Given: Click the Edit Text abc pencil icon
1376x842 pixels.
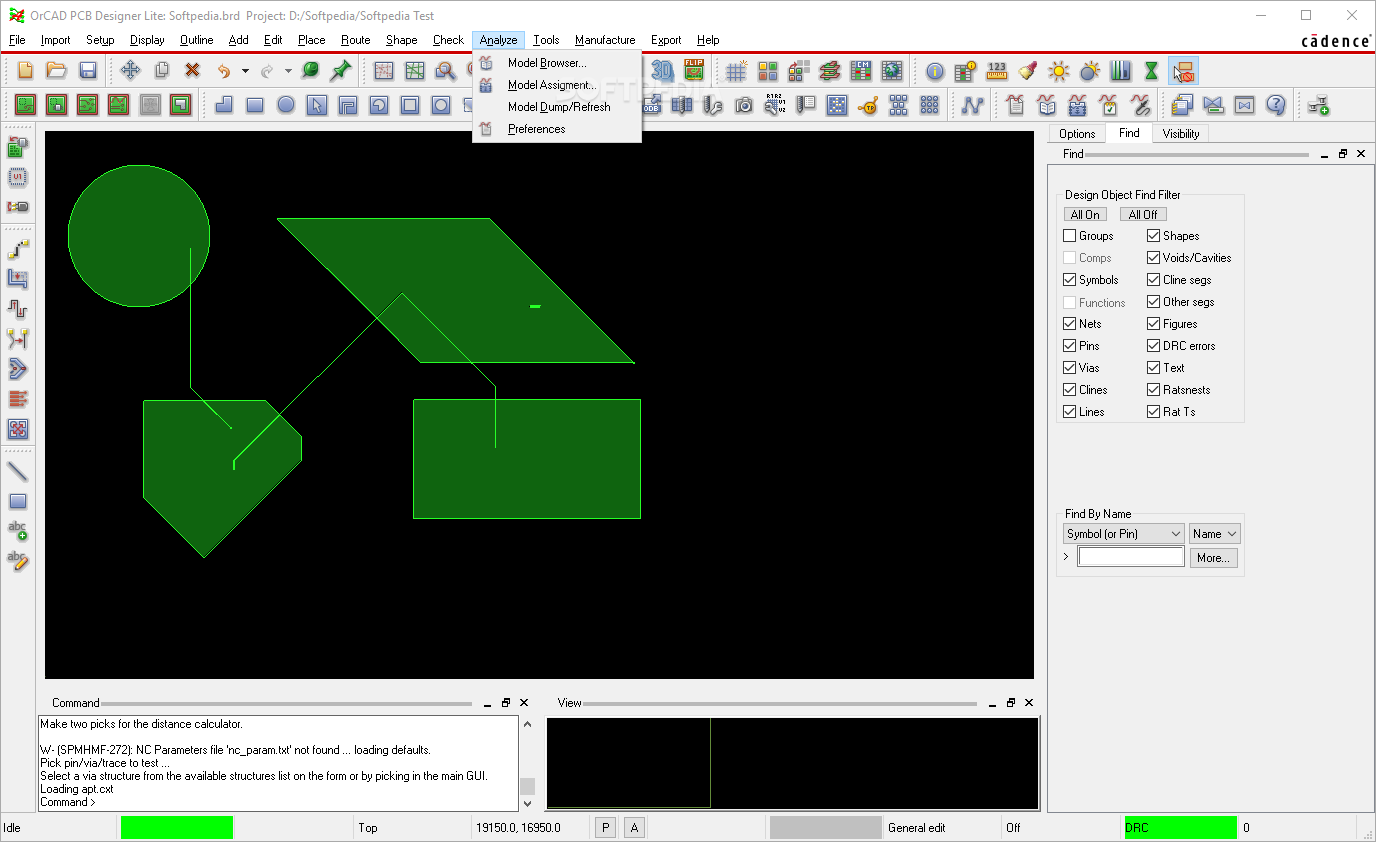Looking at the screenshot, I should 18,561.
